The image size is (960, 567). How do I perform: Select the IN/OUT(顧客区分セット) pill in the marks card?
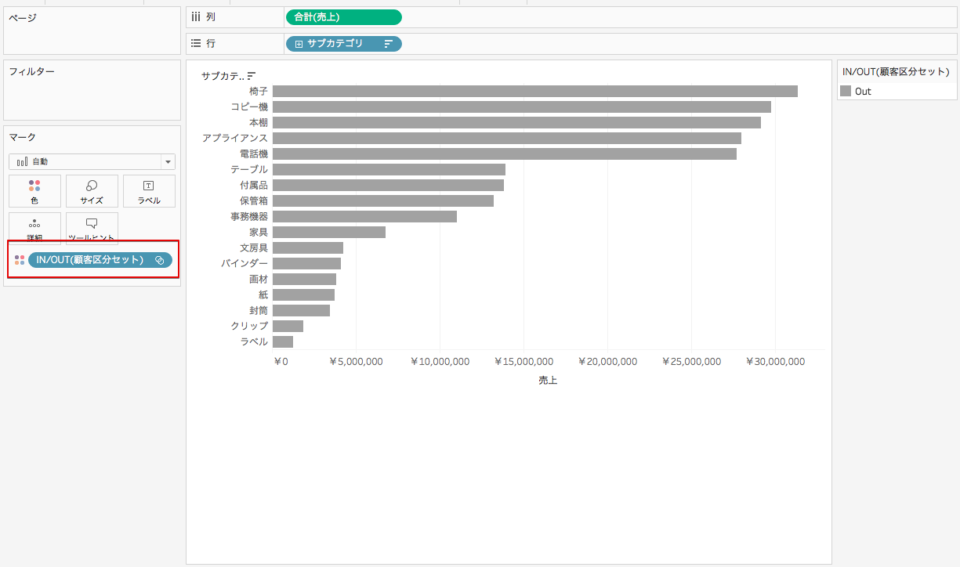point(100,260)
